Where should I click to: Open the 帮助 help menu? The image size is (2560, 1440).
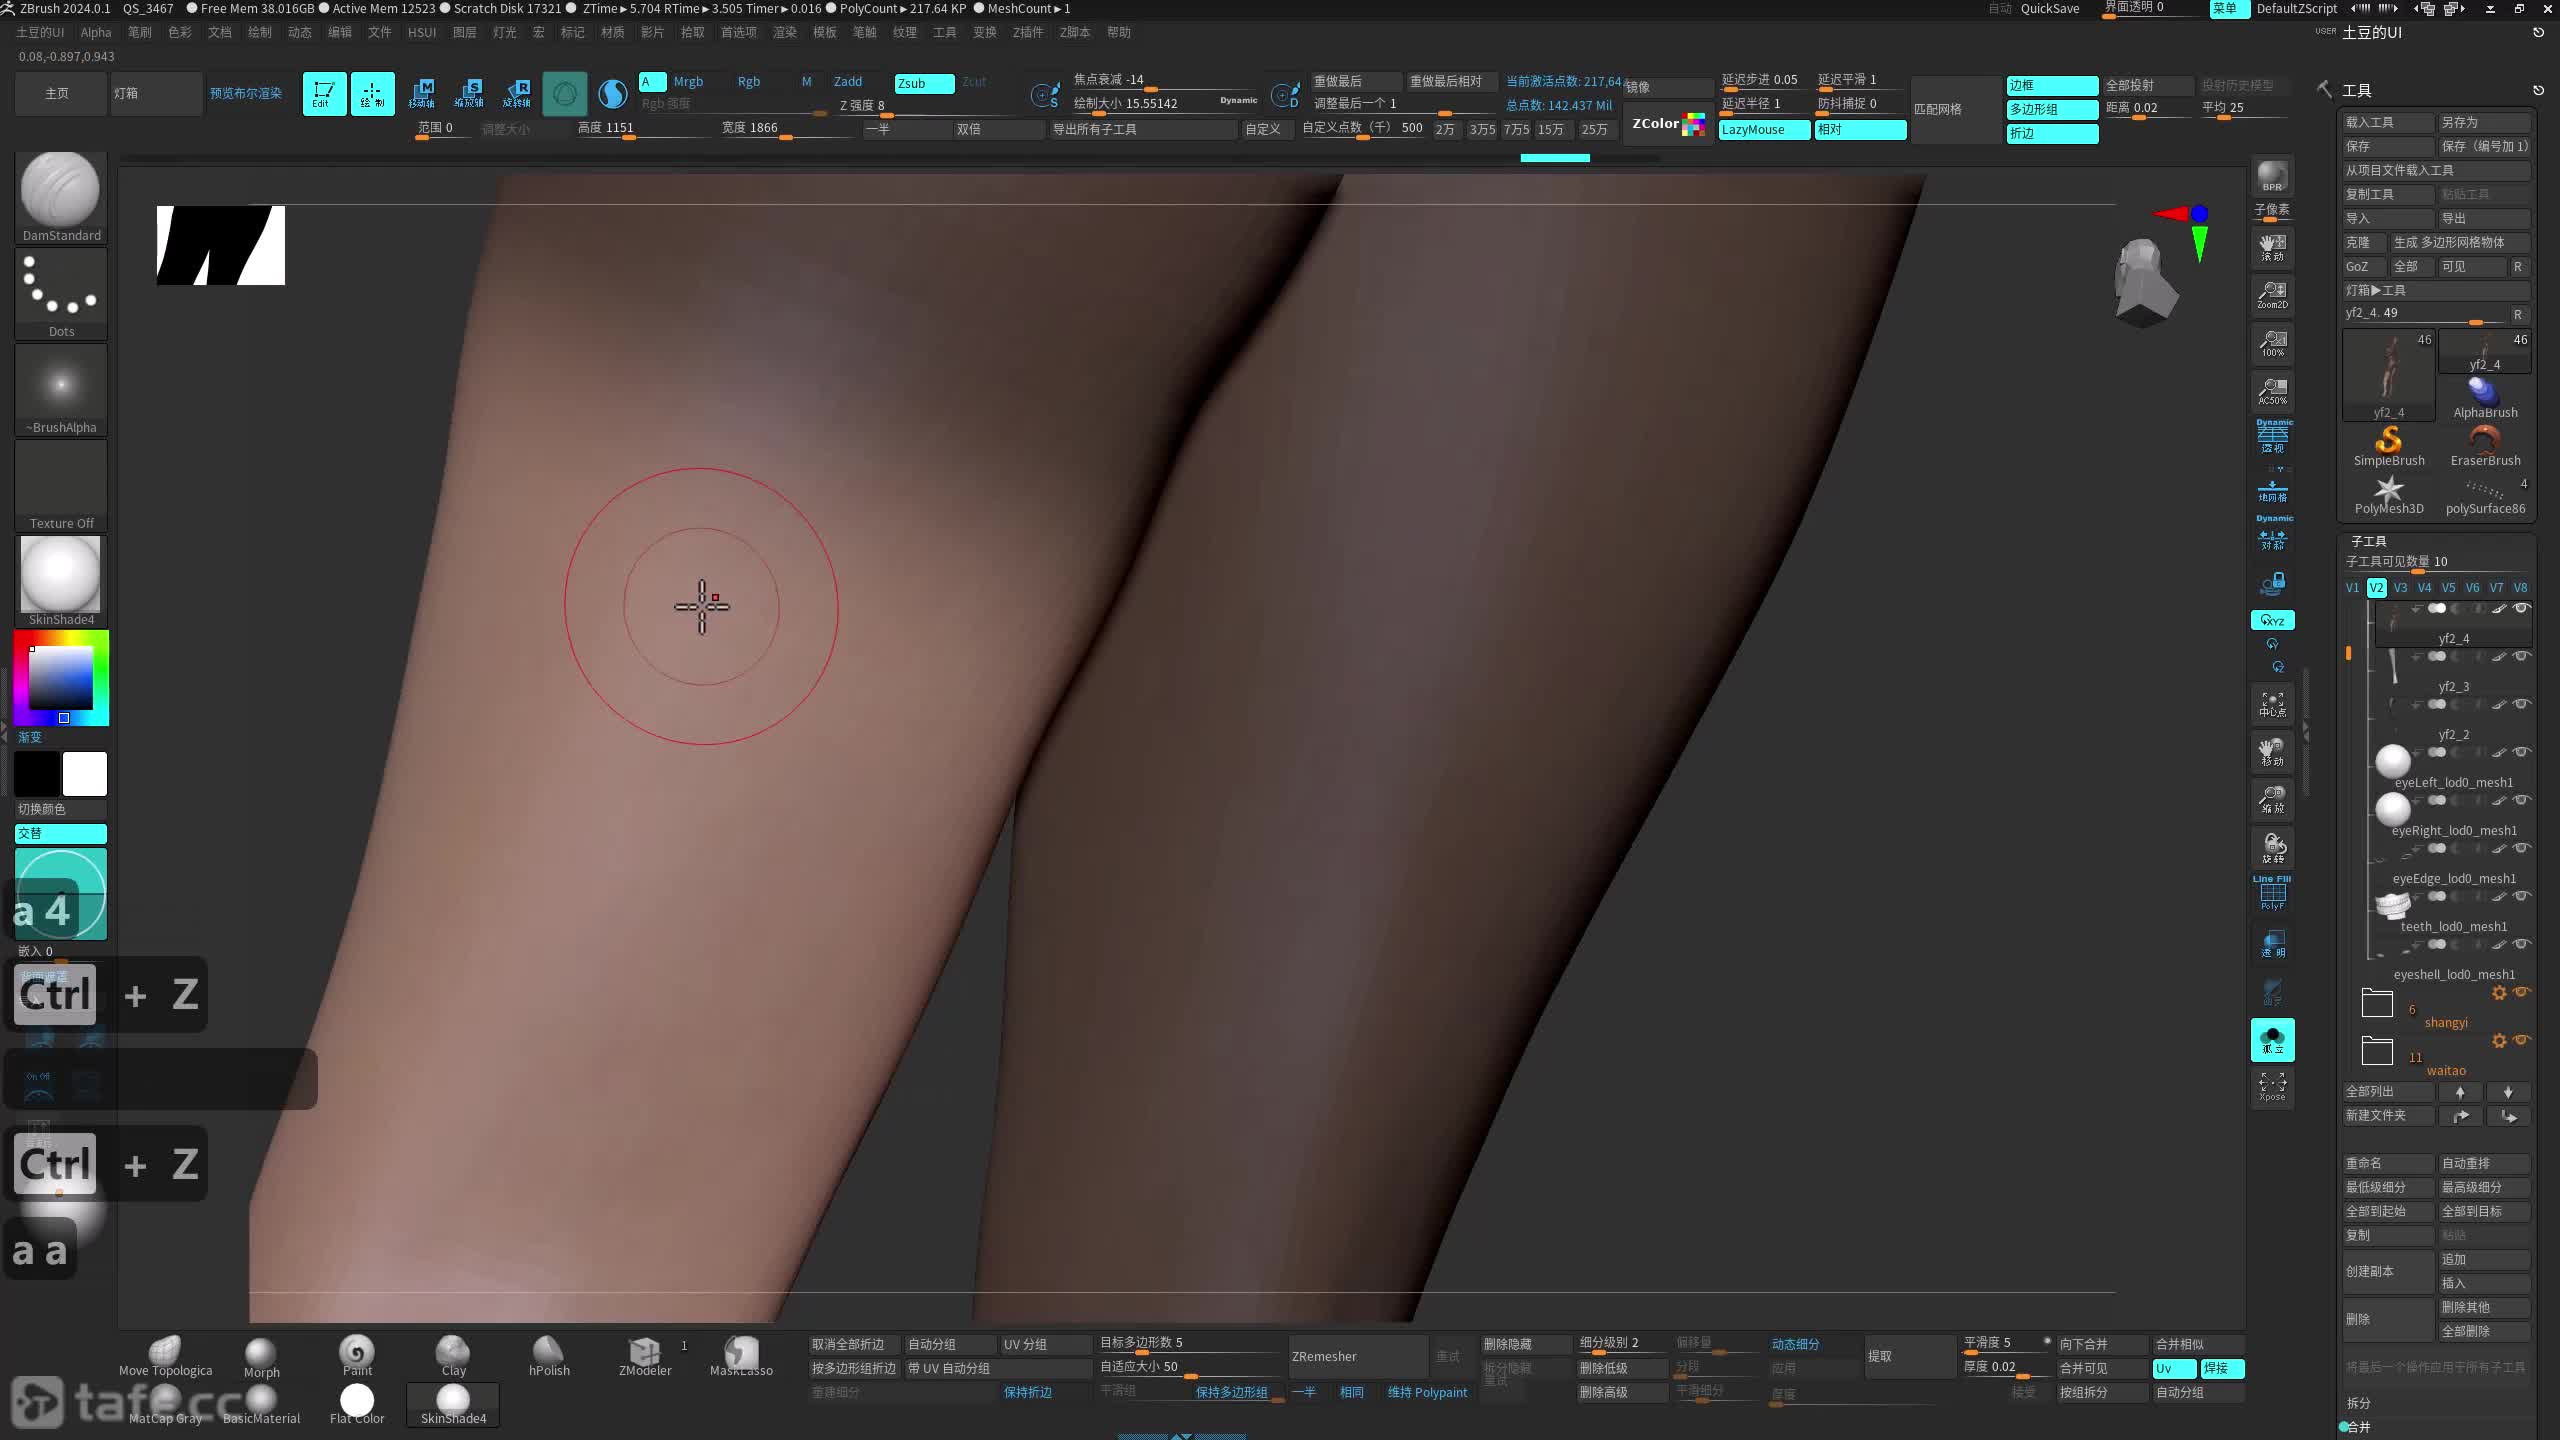tap(1119, 32)
